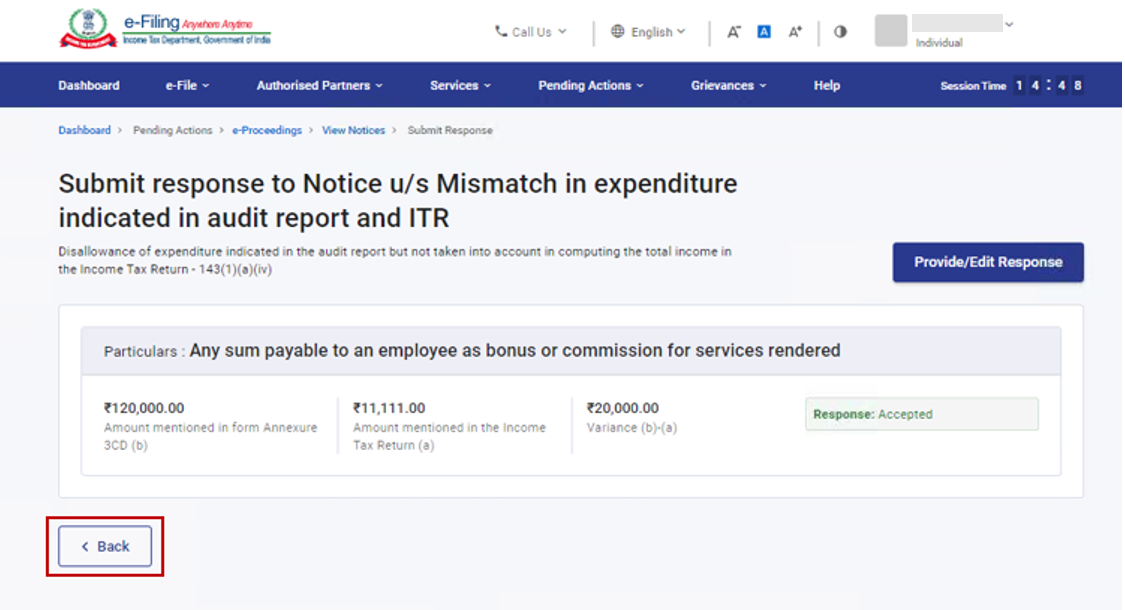This screenshot has height=610, width=1125.
Task: Open the Authorised Partners menu
Action: coord(319,86)
